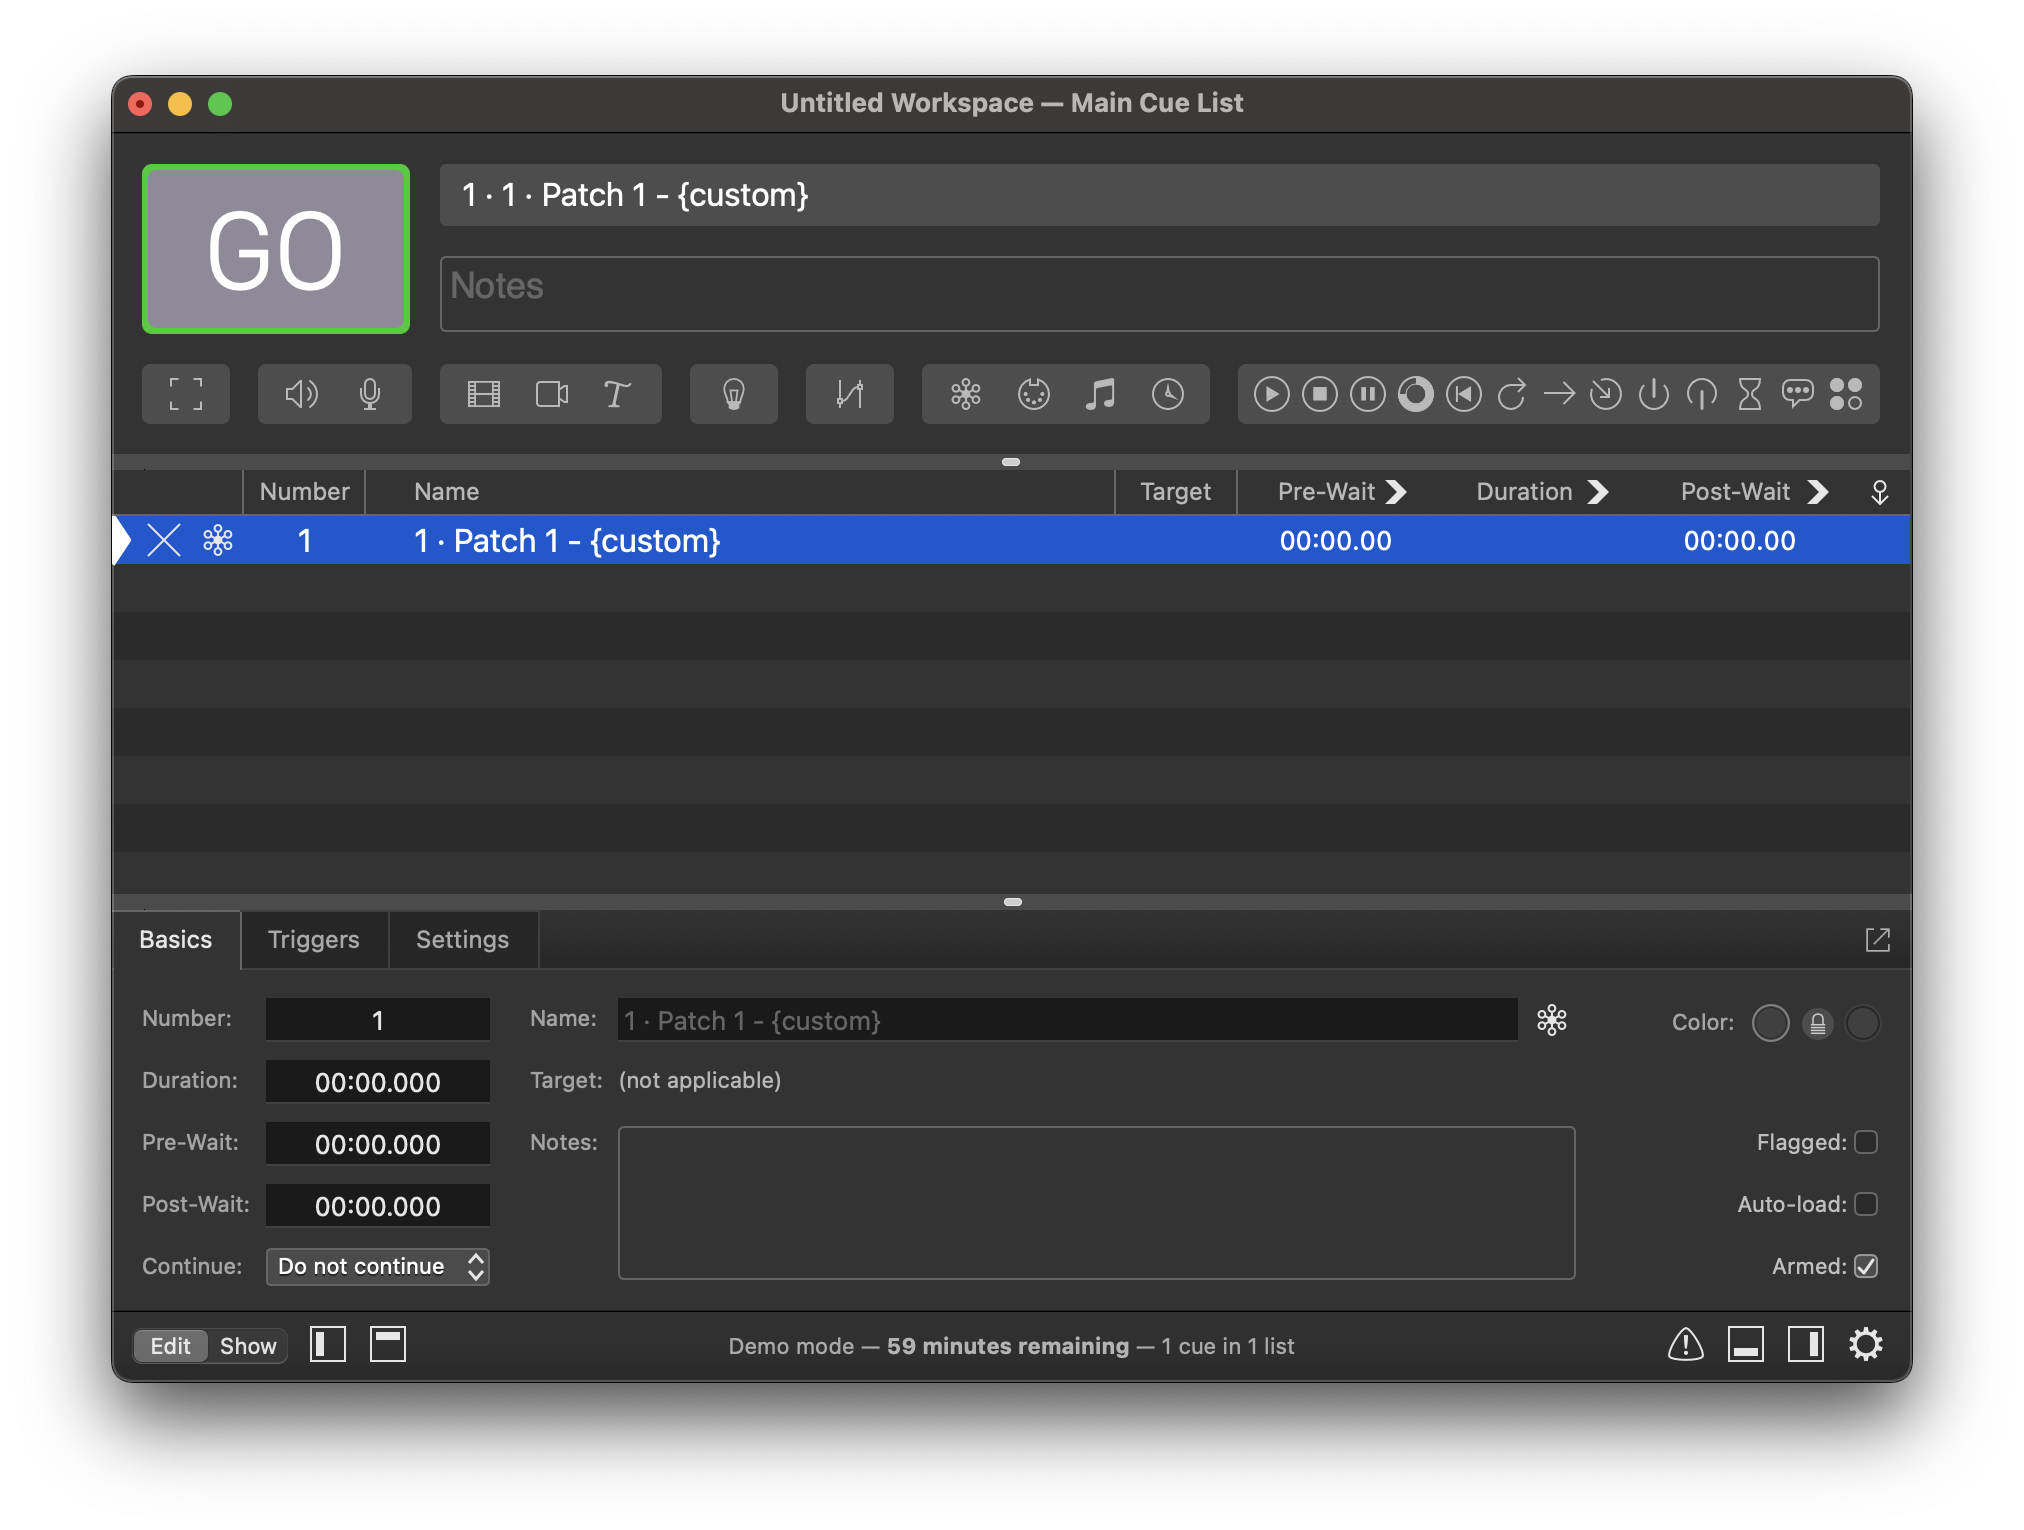This screenshot has width=2024, height=1530.
Task: Add a new Mic cue
Action: click(369, 394)
